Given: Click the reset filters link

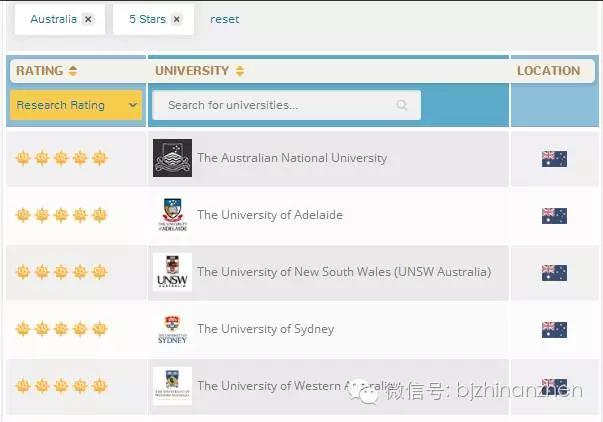Looking at the screenshot, I should point(225,19).
